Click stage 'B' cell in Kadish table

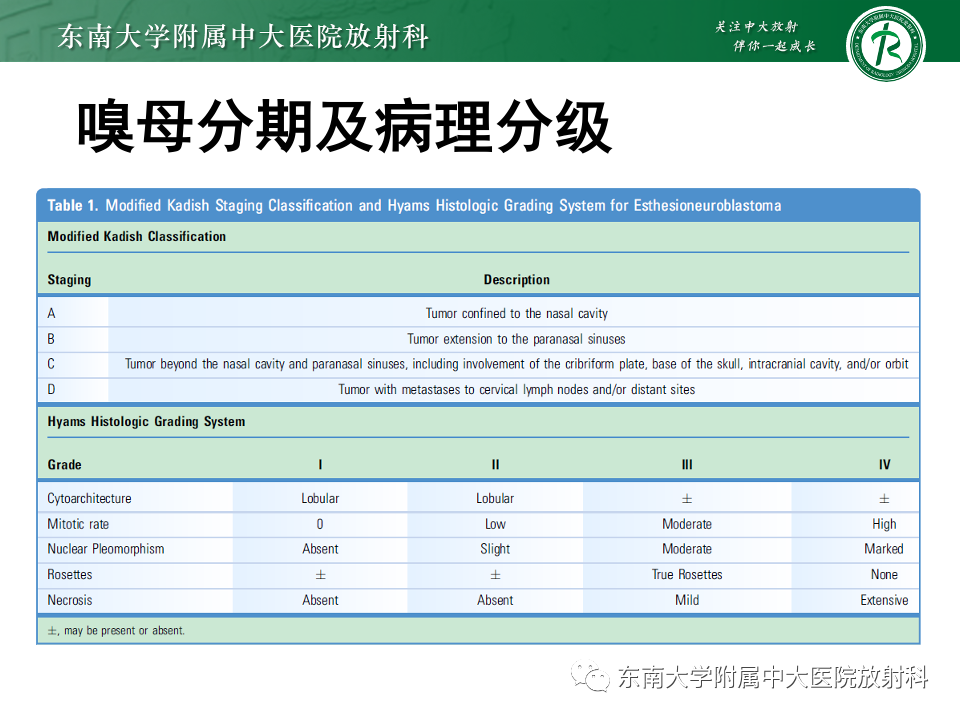coord(51,339)
